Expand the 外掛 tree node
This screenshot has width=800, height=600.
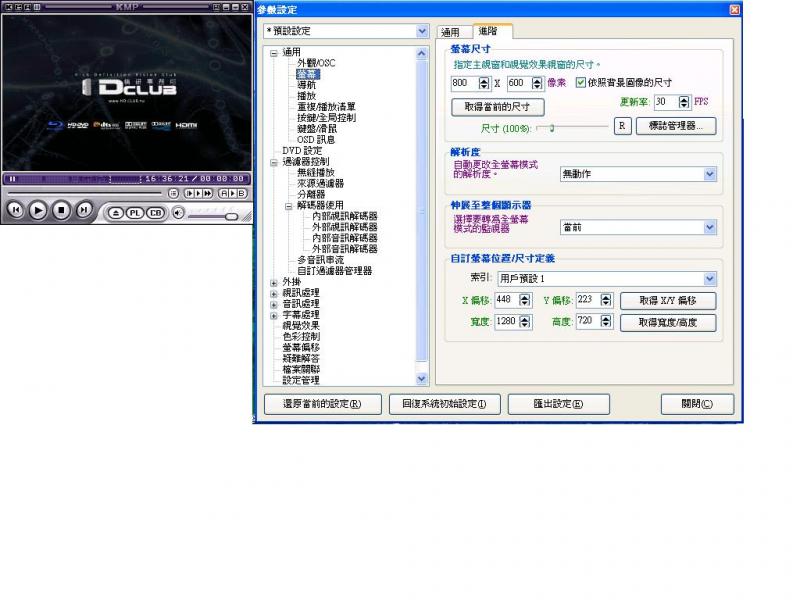[x=274, y=283]
